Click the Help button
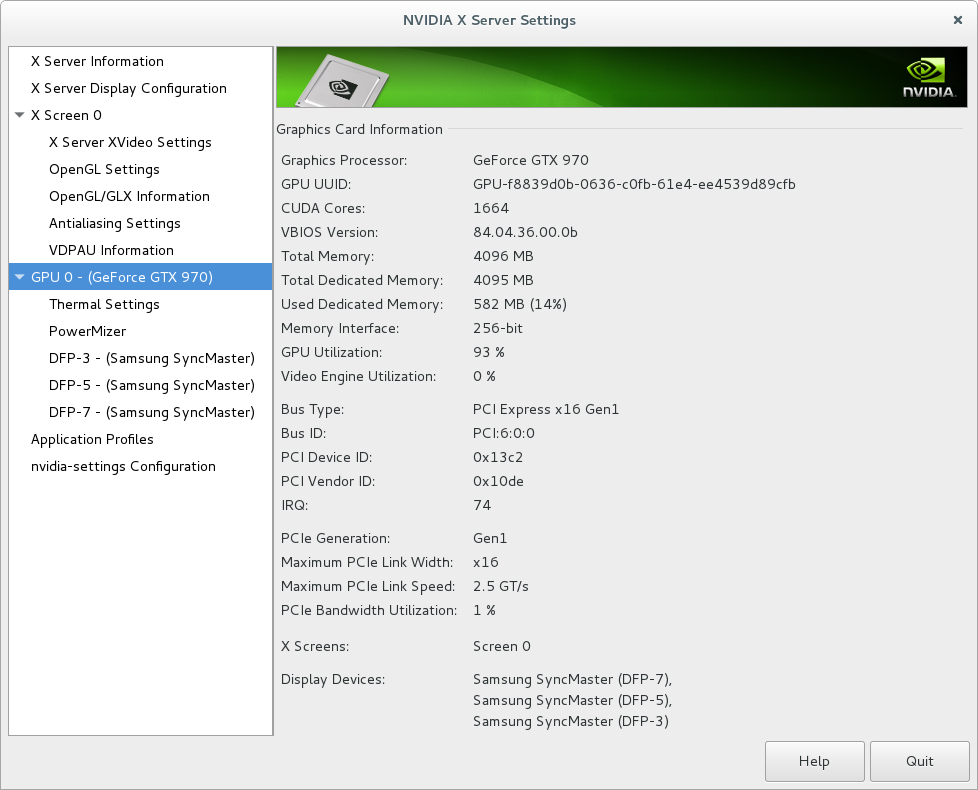The width and height of the screenshot is (978, 790). pos(815,761)
